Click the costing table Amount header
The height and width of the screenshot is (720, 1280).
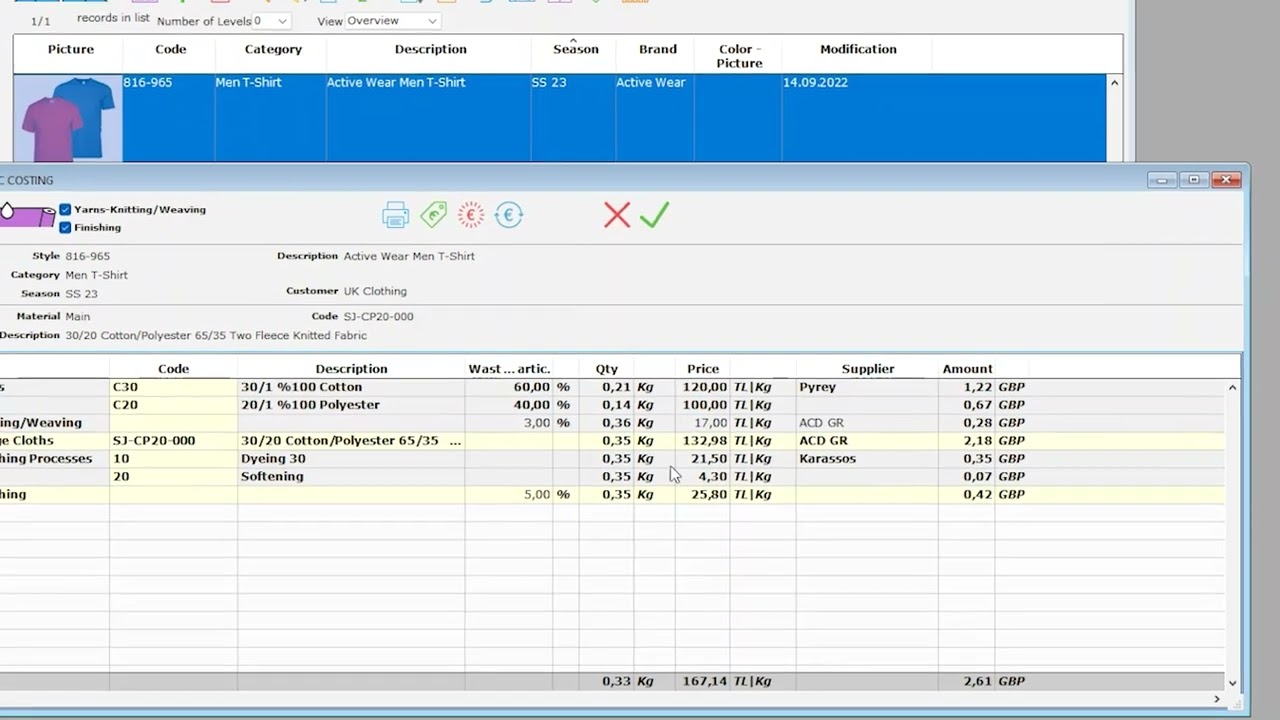pos(967,369)
